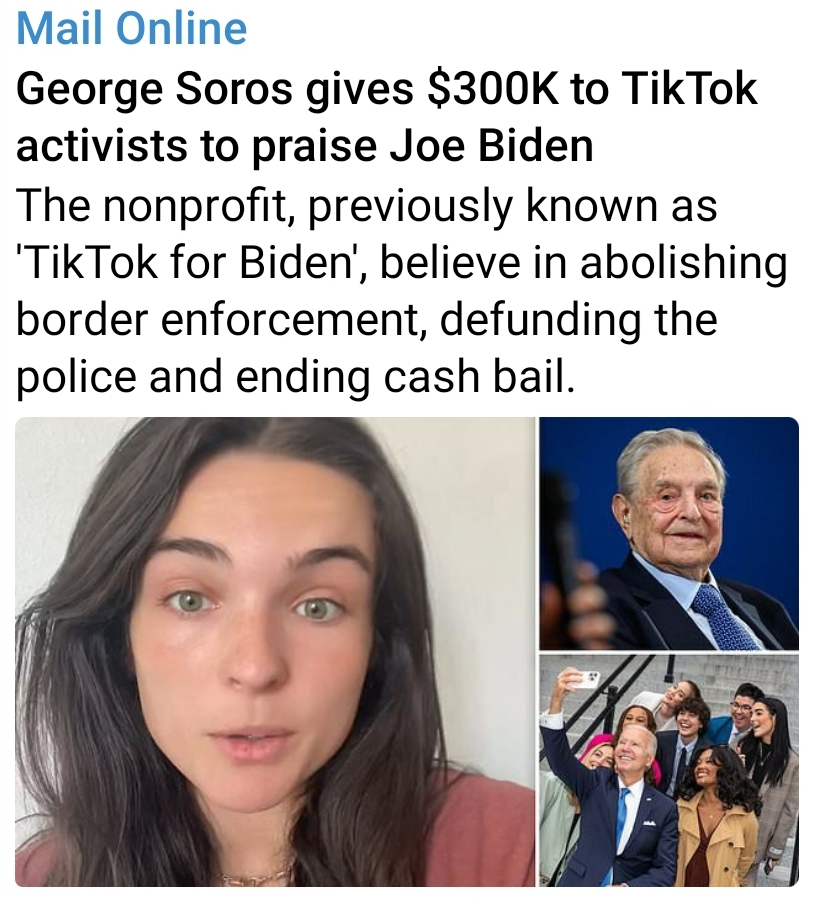Viewport: 824px width, 900px height.
Task: Open the Mail Online source link
Action: coord(132,28)
